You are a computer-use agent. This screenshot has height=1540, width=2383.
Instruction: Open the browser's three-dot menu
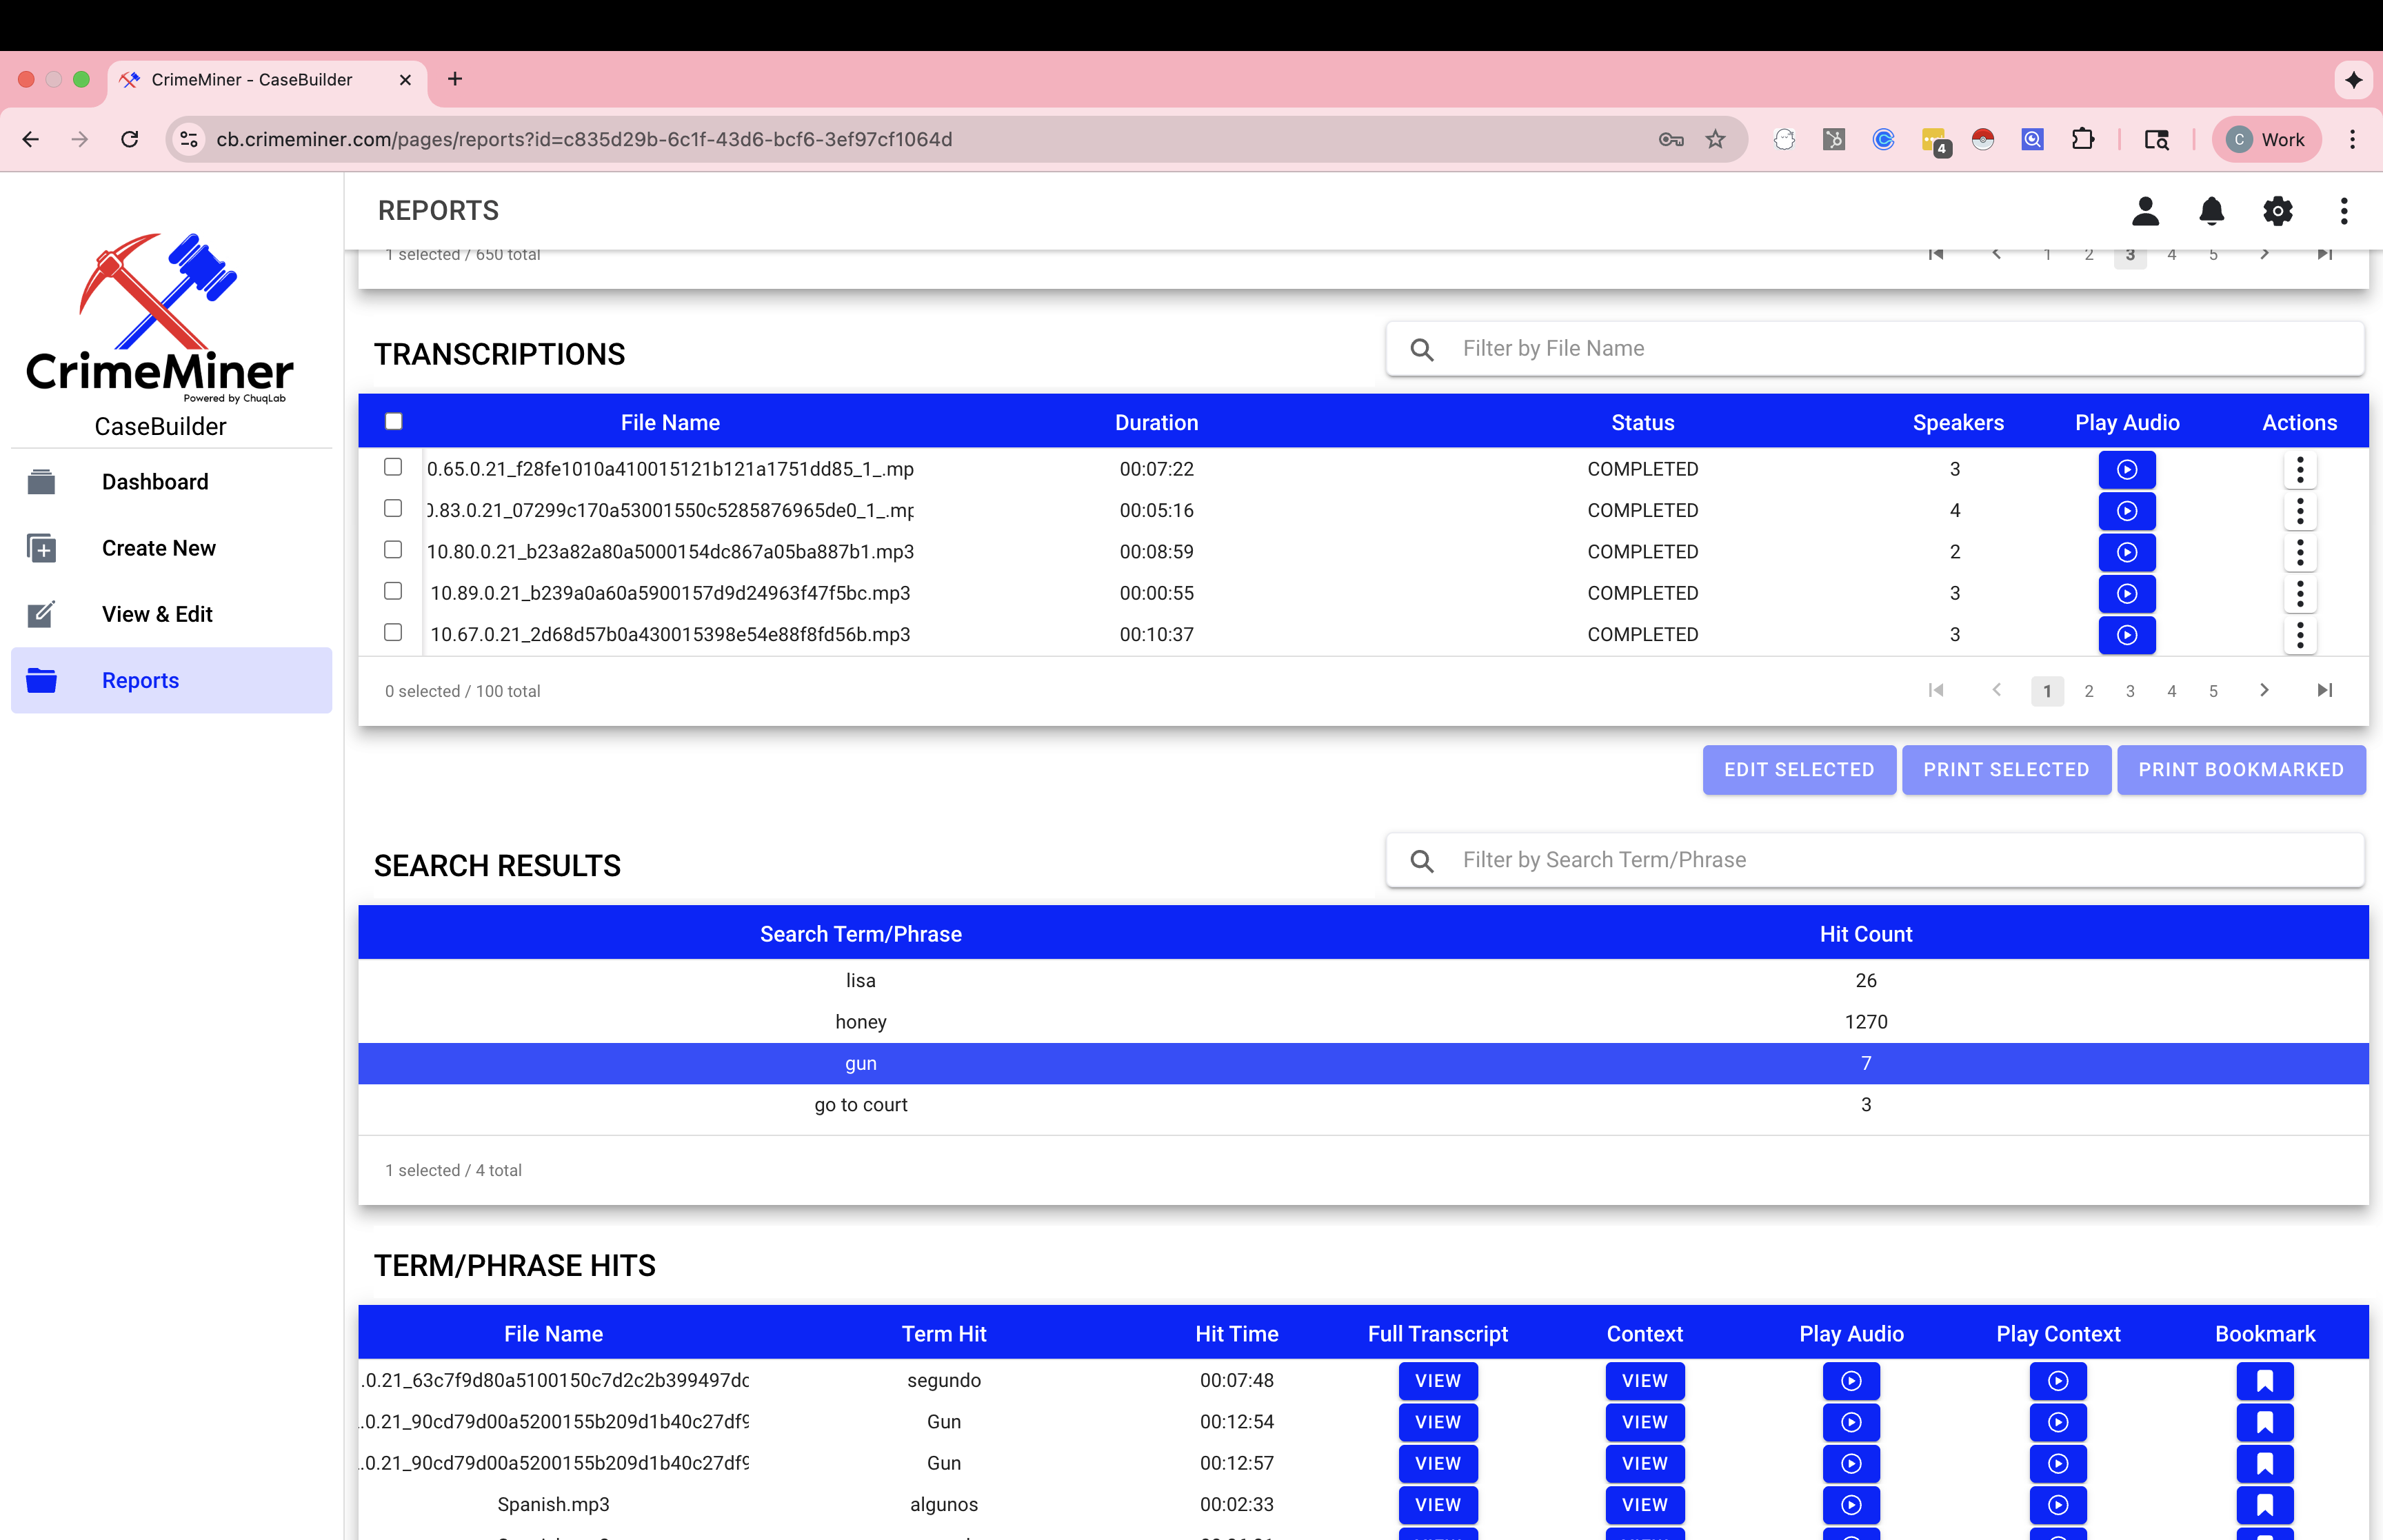coord(2352,139)
